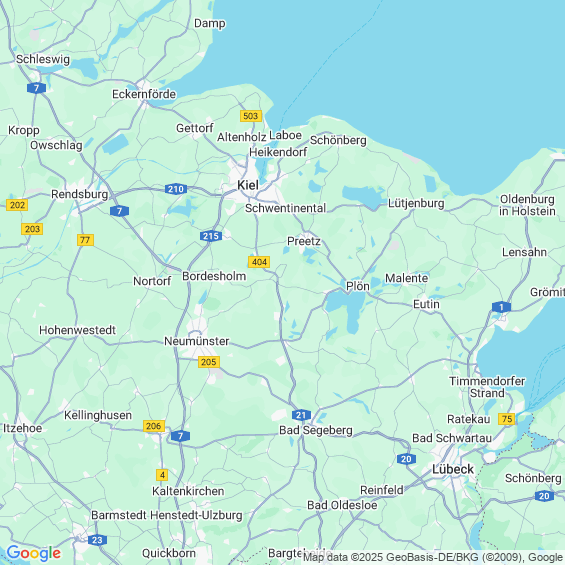Click the yellow 205 road shield near Neumünster
The height and width of the screenshot is (565, 565).
click(x=209, y=362)
